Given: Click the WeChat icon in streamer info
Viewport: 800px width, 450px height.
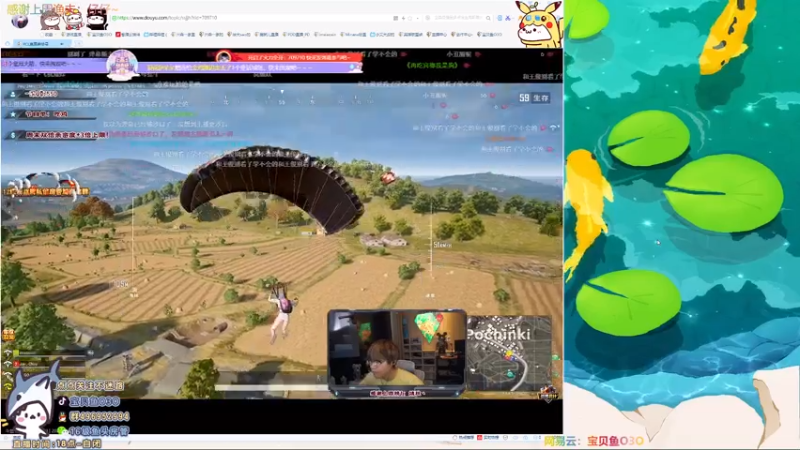Looking at the screenshot, I should (x=62, y=431).
